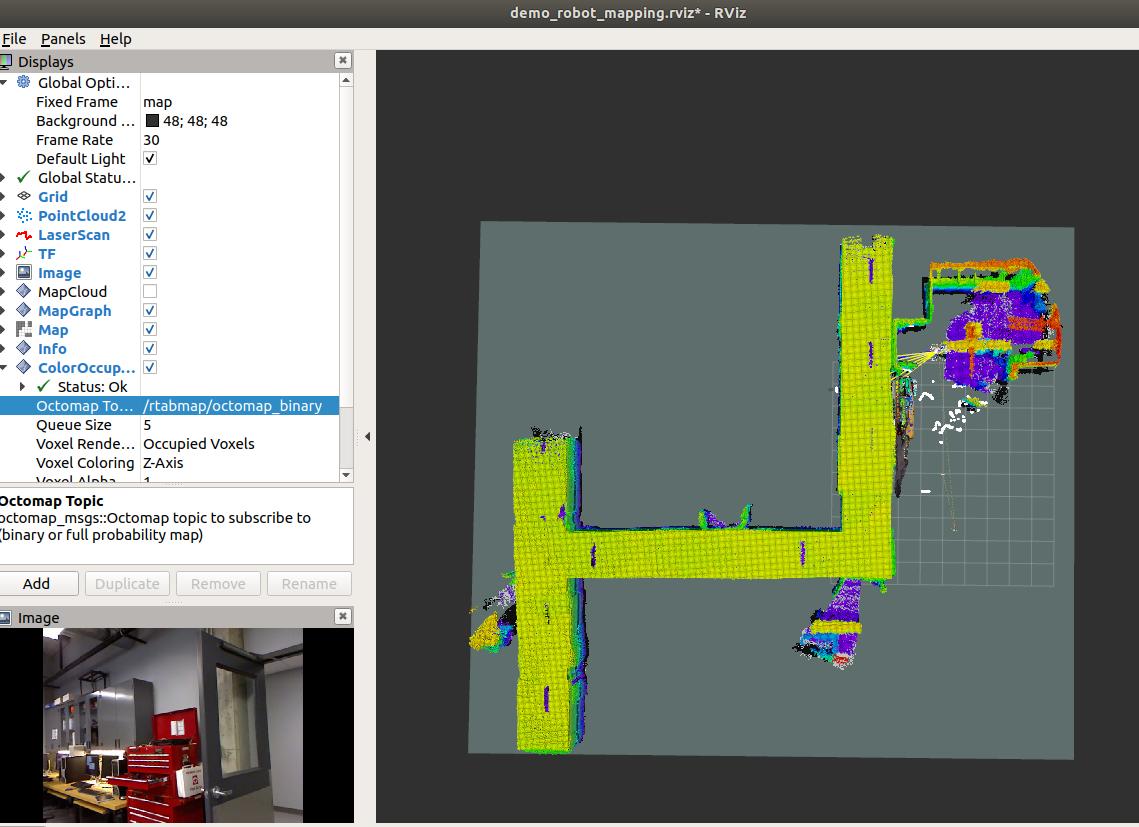
Task: Open the Panels menu
Action: 63,39
